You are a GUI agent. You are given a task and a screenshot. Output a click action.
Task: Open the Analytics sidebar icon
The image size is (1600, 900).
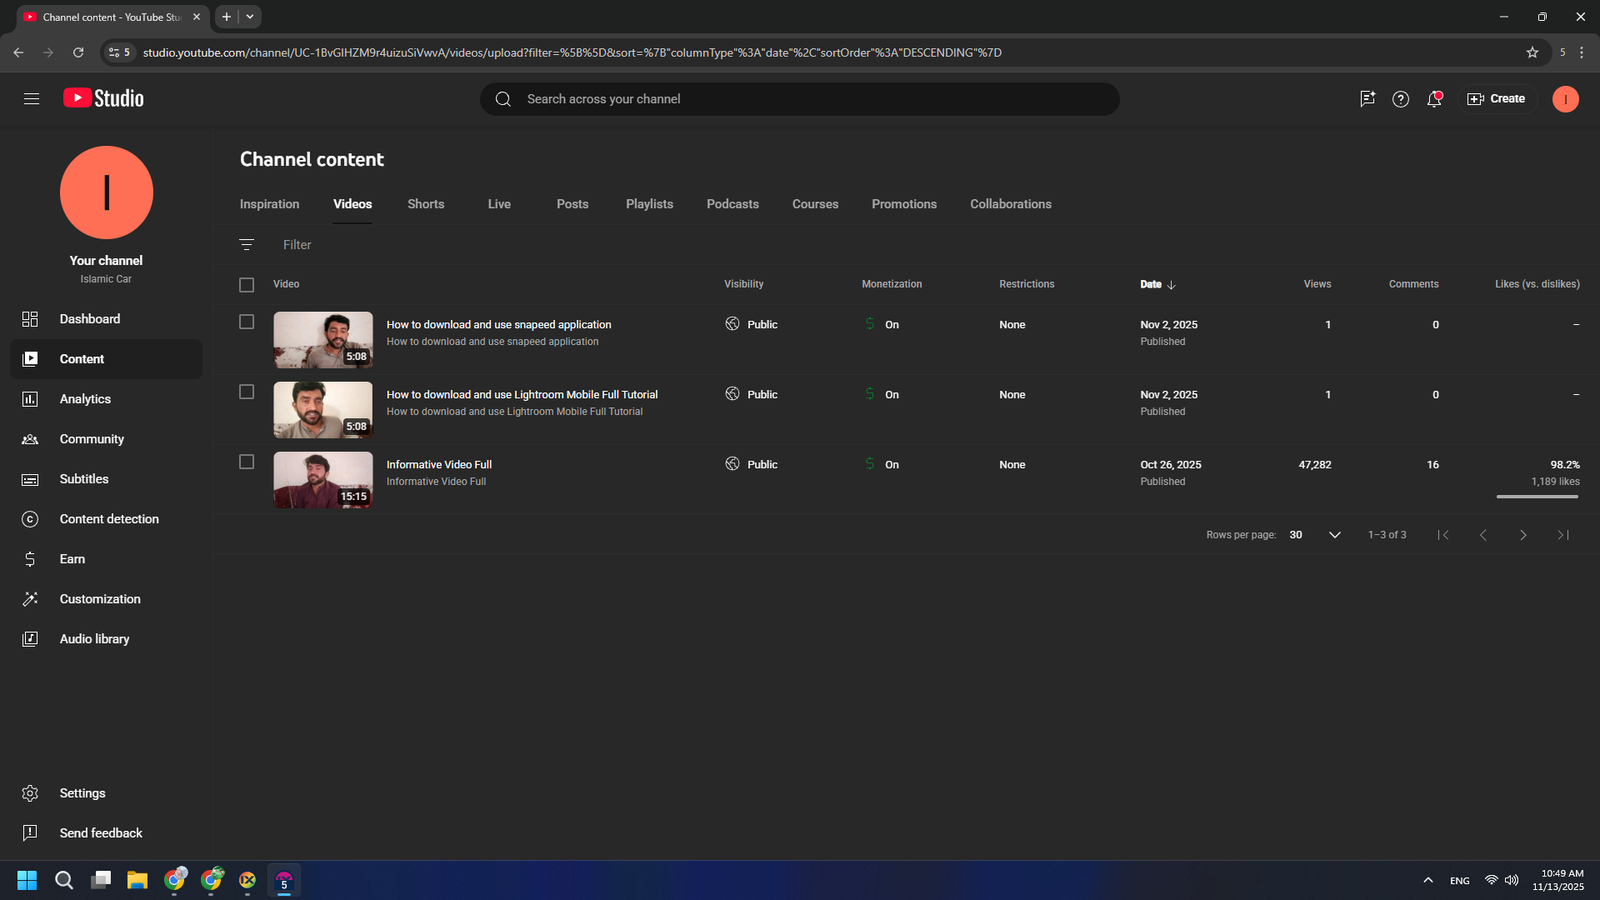(x=30, y=399)
